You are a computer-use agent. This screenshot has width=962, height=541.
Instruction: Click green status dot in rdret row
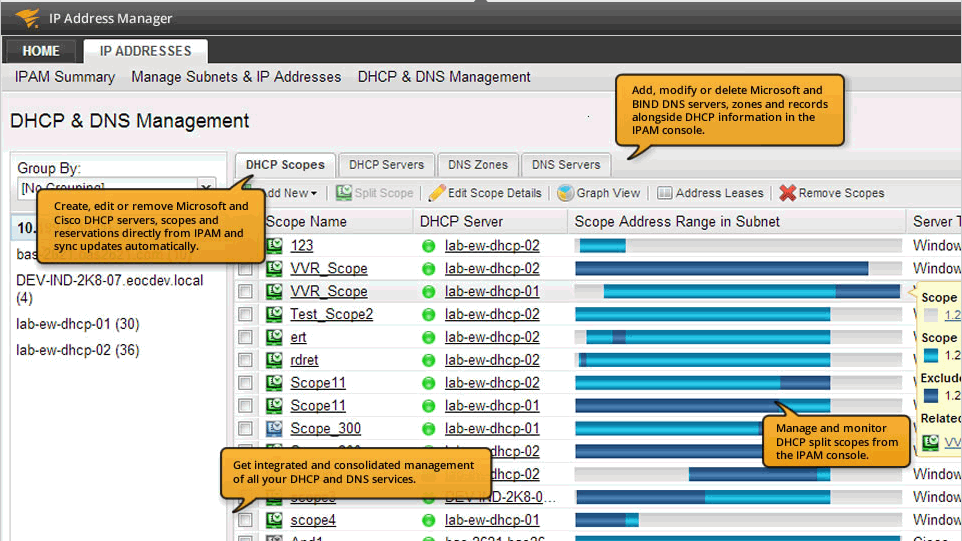click(x=428, y=360)
